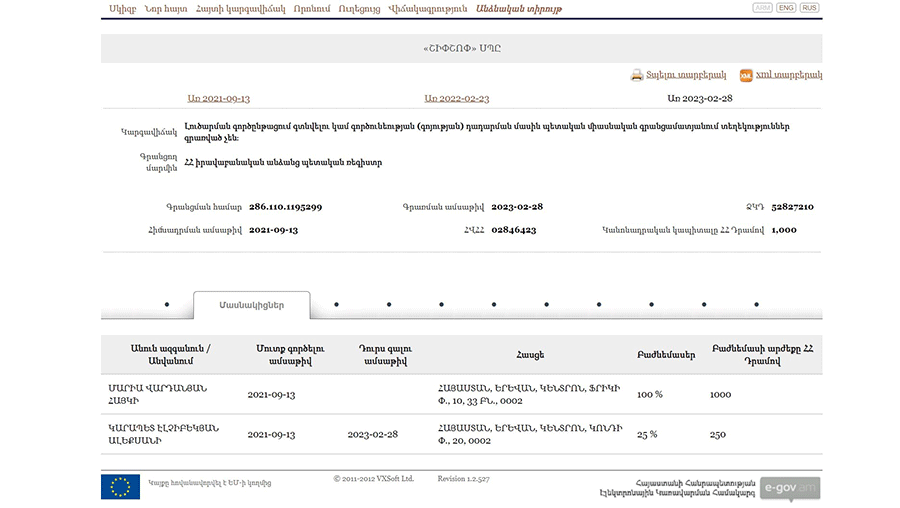
Task: View record as of 2021-09-13
Action: click(x=218, y=98)
